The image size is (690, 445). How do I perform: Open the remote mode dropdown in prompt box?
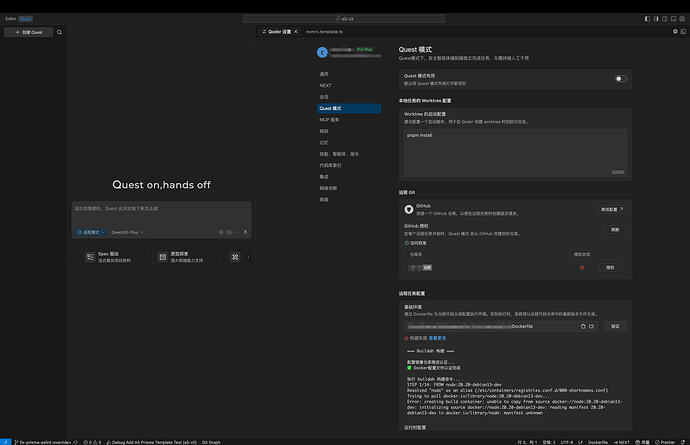(91, 232)
